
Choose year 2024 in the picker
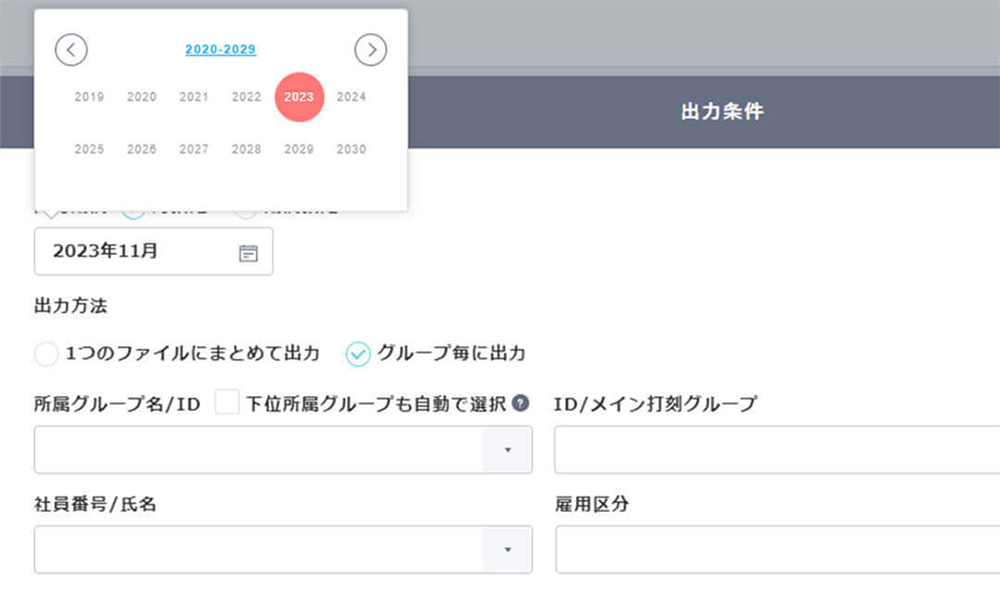point(351,97)
